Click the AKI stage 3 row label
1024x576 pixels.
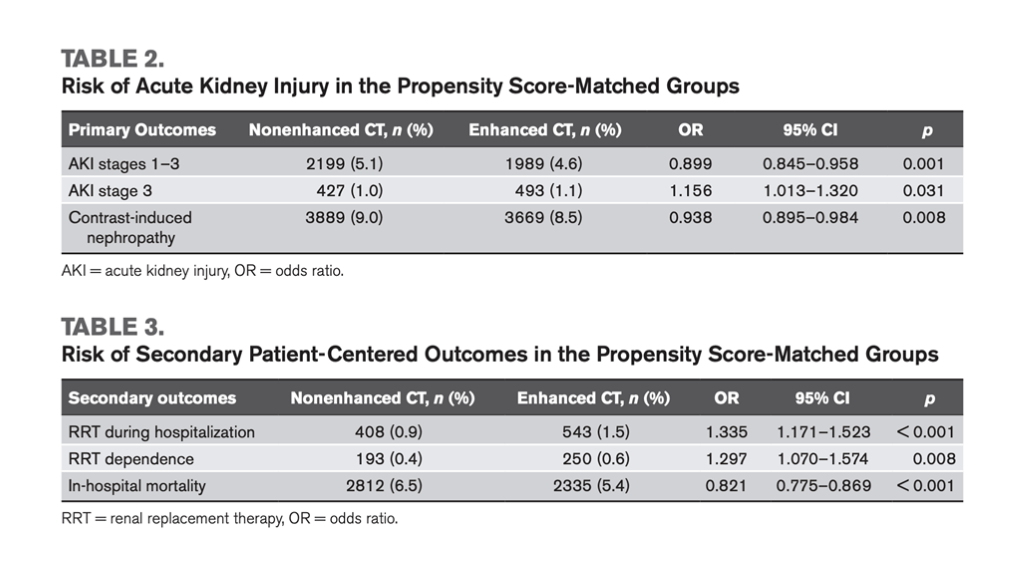point(111,191)
